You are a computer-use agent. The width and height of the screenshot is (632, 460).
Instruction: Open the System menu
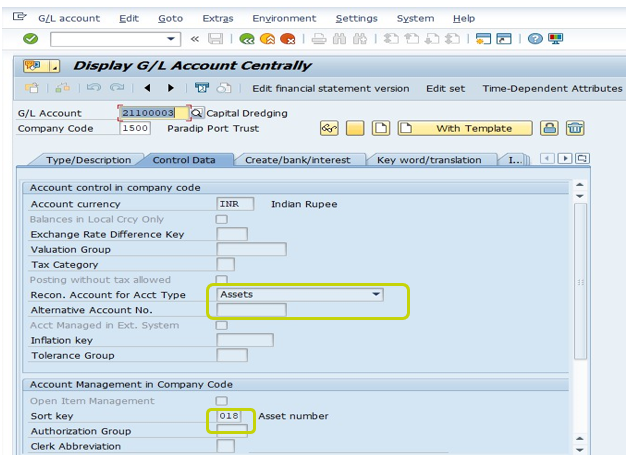416,19
